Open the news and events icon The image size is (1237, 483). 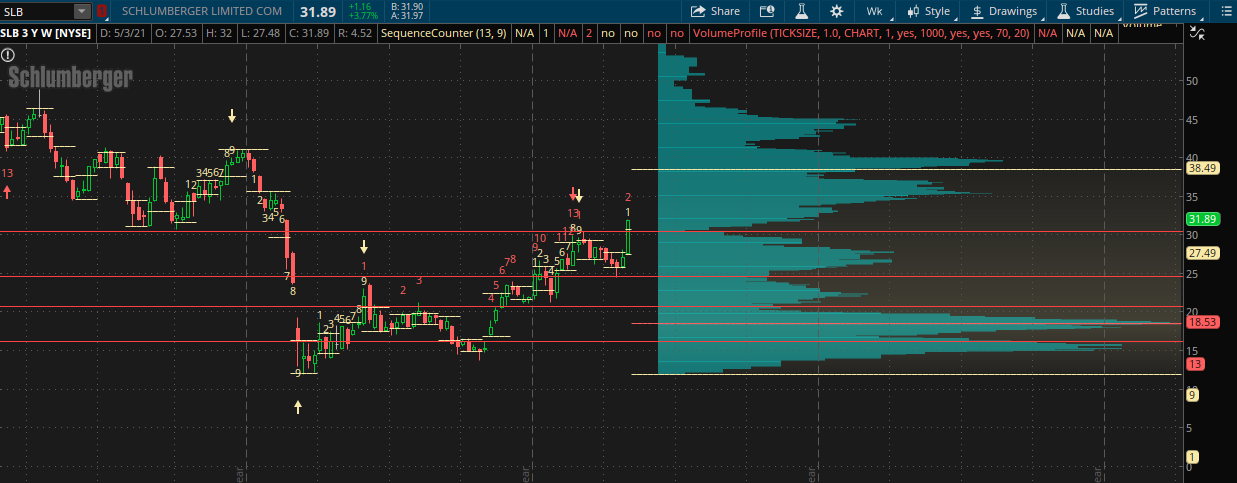(767, 11)
